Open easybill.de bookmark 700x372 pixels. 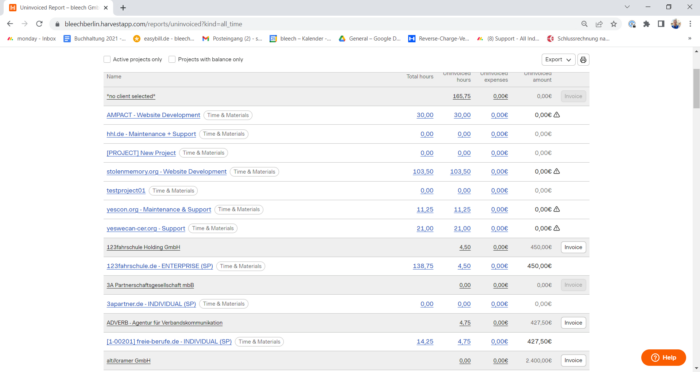(164, 39)
